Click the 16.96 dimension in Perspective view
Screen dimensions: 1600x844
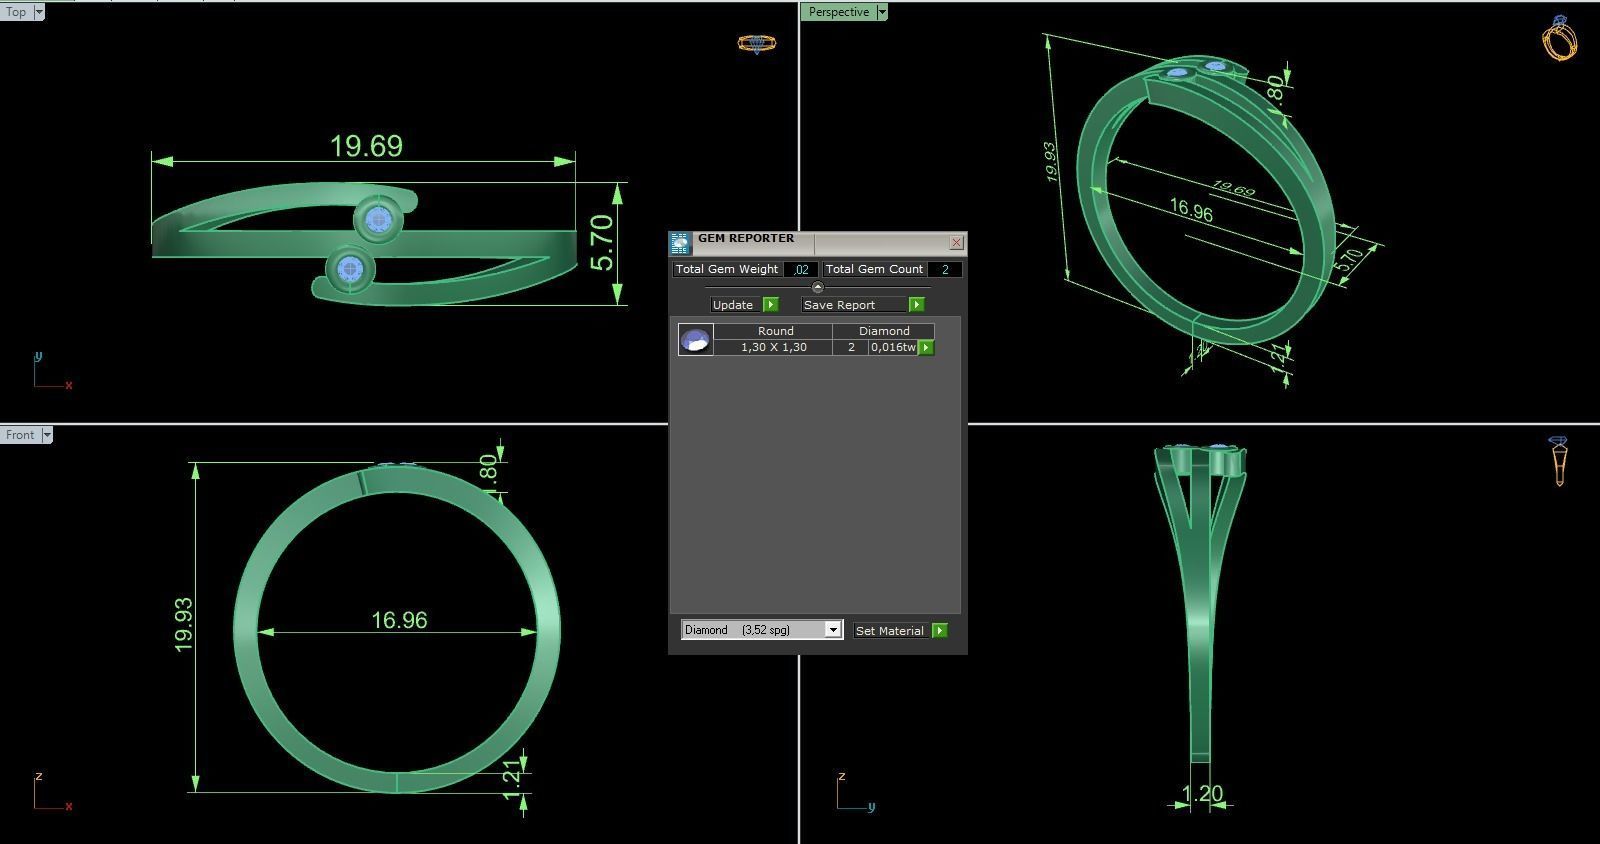(1191, 210)
